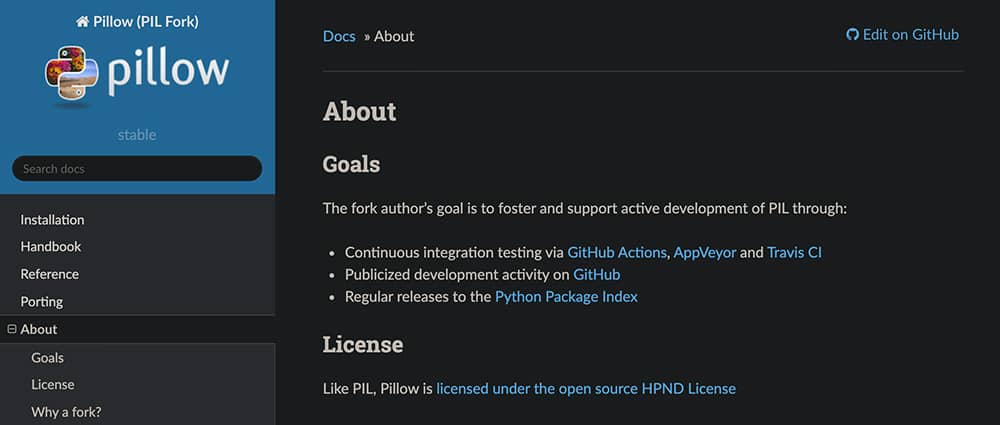The width and height of the screenshot is (1000, 425).
Task: Open the HPND License link
Action: (x=586, y=389)
